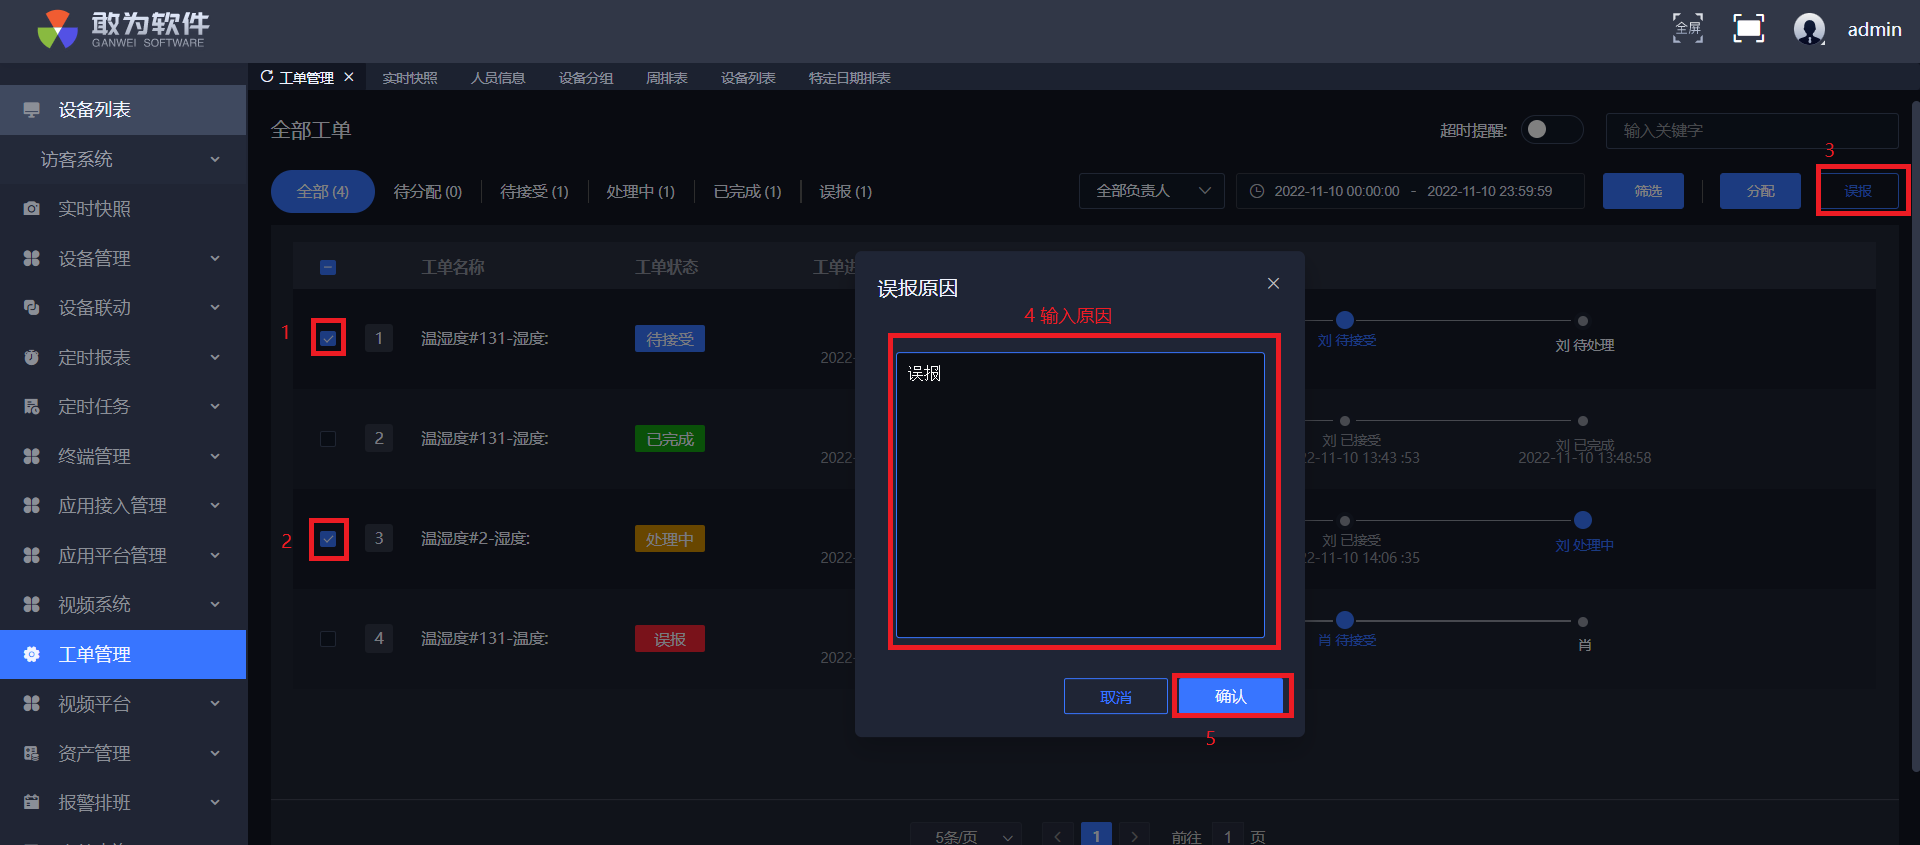Click the refresh icon on 工单管理 tab
Viewport: 1920px width, 845px height.
tap(267, 77)
